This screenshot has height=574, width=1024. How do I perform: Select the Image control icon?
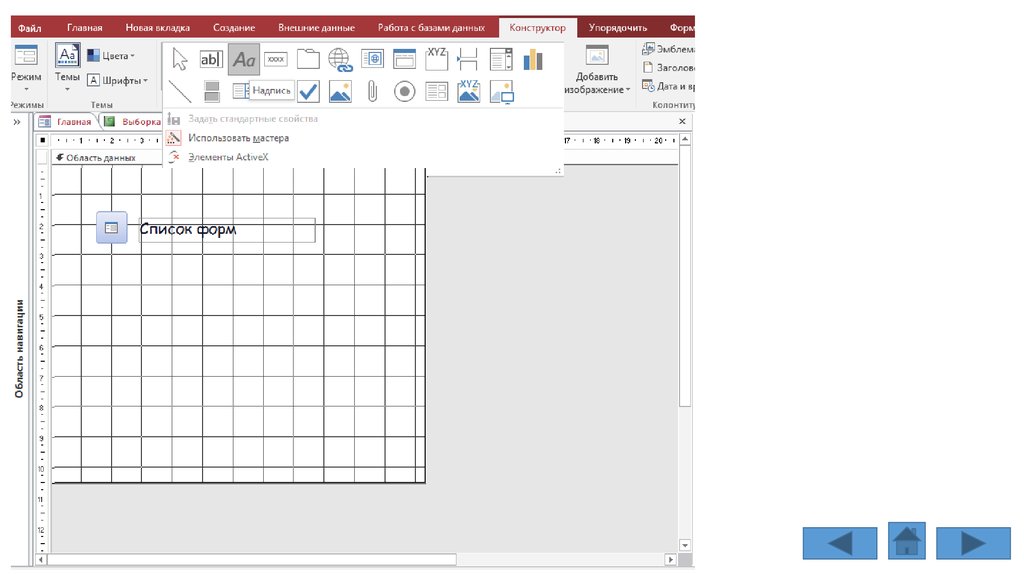point(340,92)
